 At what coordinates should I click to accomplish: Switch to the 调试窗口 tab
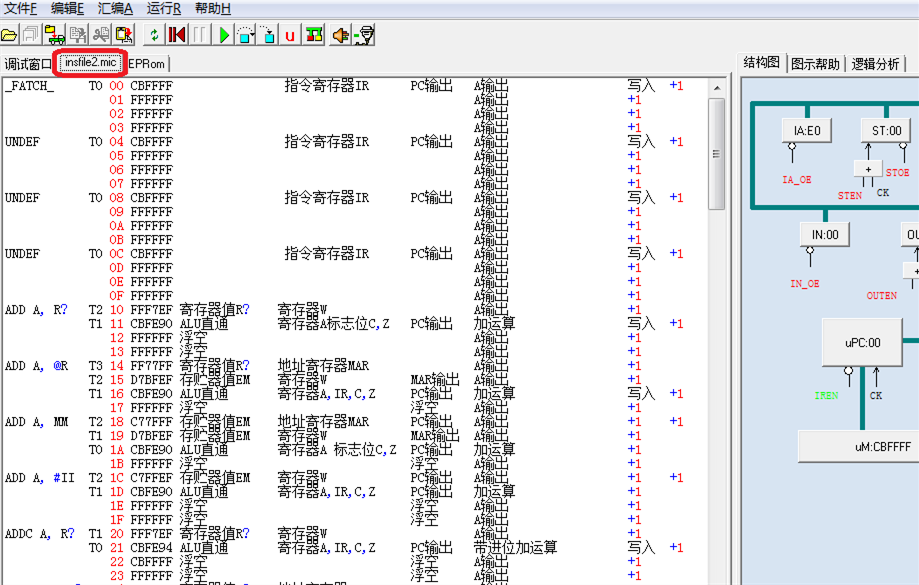tap(28, 64)
